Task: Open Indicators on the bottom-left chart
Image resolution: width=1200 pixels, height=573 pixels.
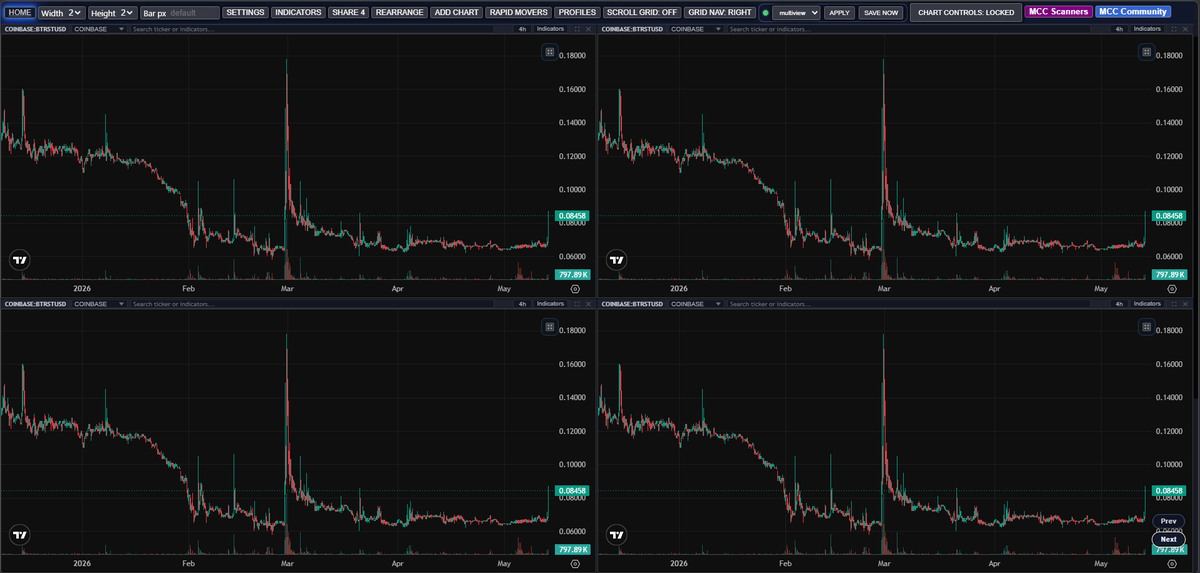Action: click(550, 303)
